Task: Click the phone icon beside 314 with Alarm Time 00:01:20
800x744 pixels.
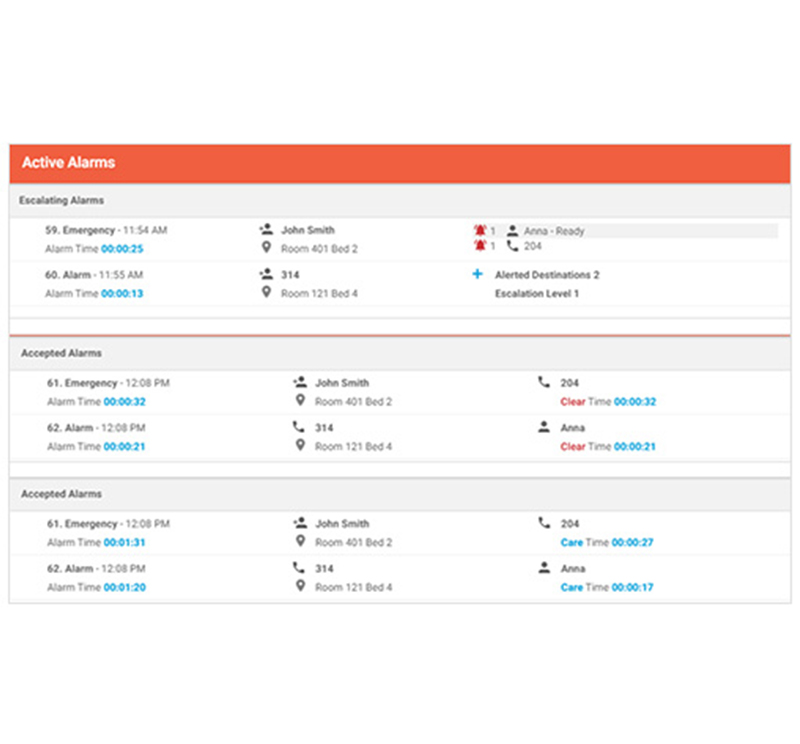Action: point(298,568)
